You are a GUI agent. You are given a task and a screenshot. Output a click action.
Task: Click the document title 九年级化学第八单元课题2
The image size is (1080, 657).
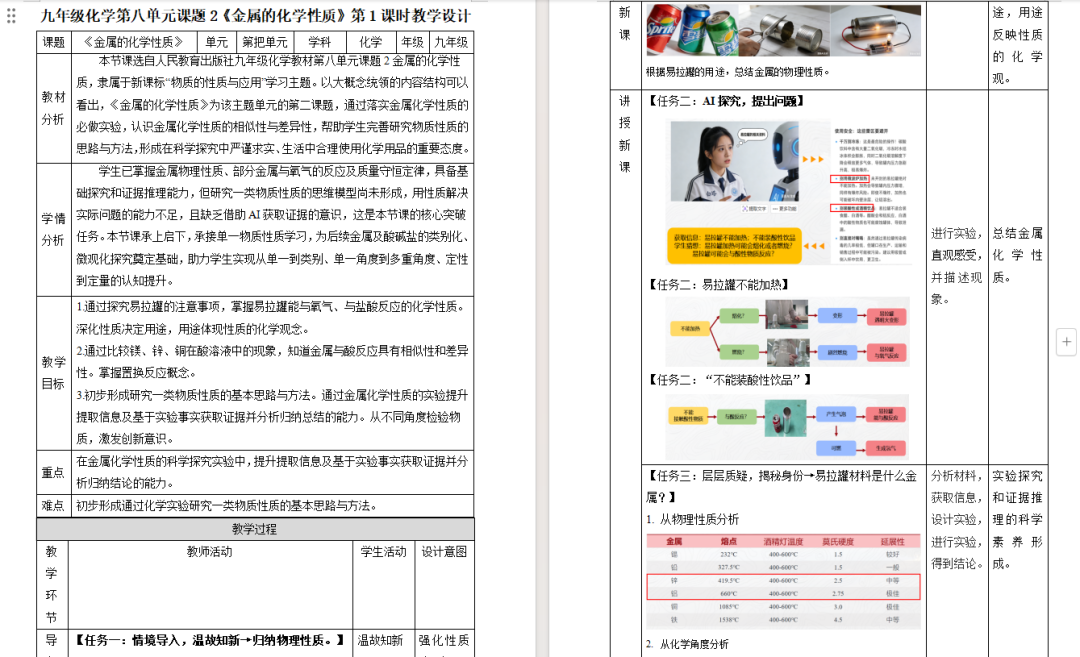(x=255, y=16)
